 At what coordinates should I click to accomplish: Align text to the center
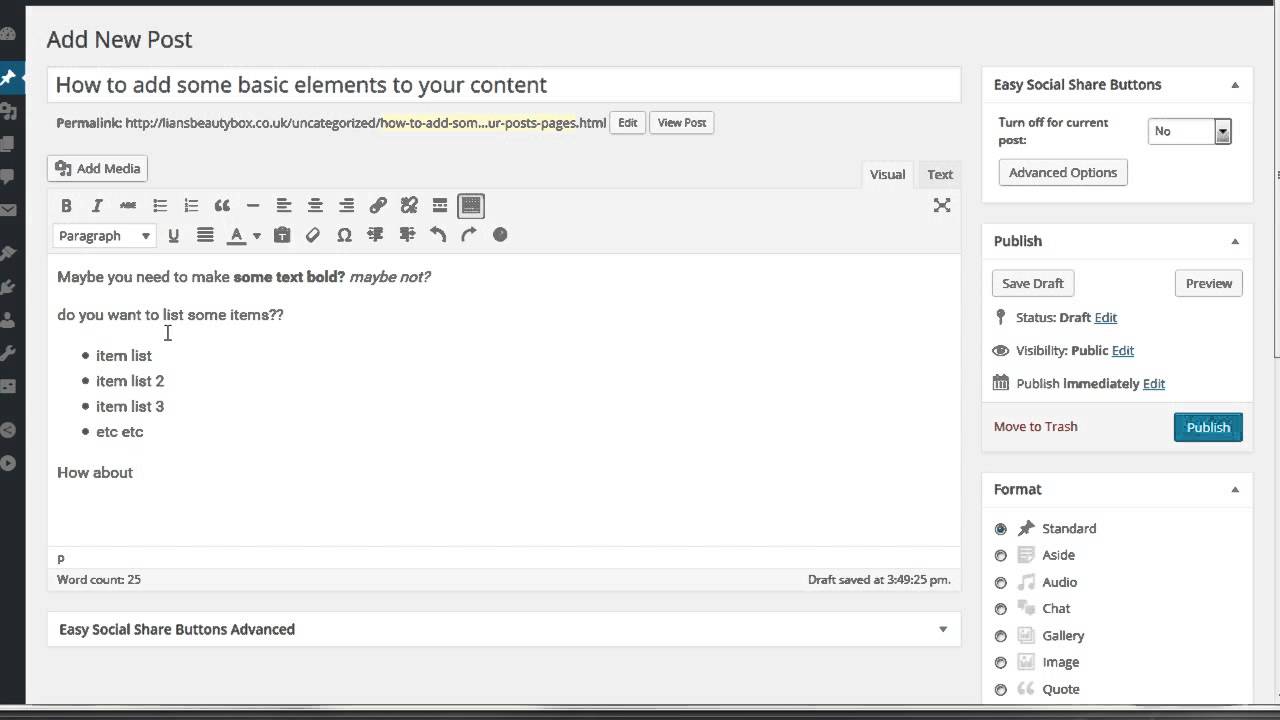(x=315, y=206)
